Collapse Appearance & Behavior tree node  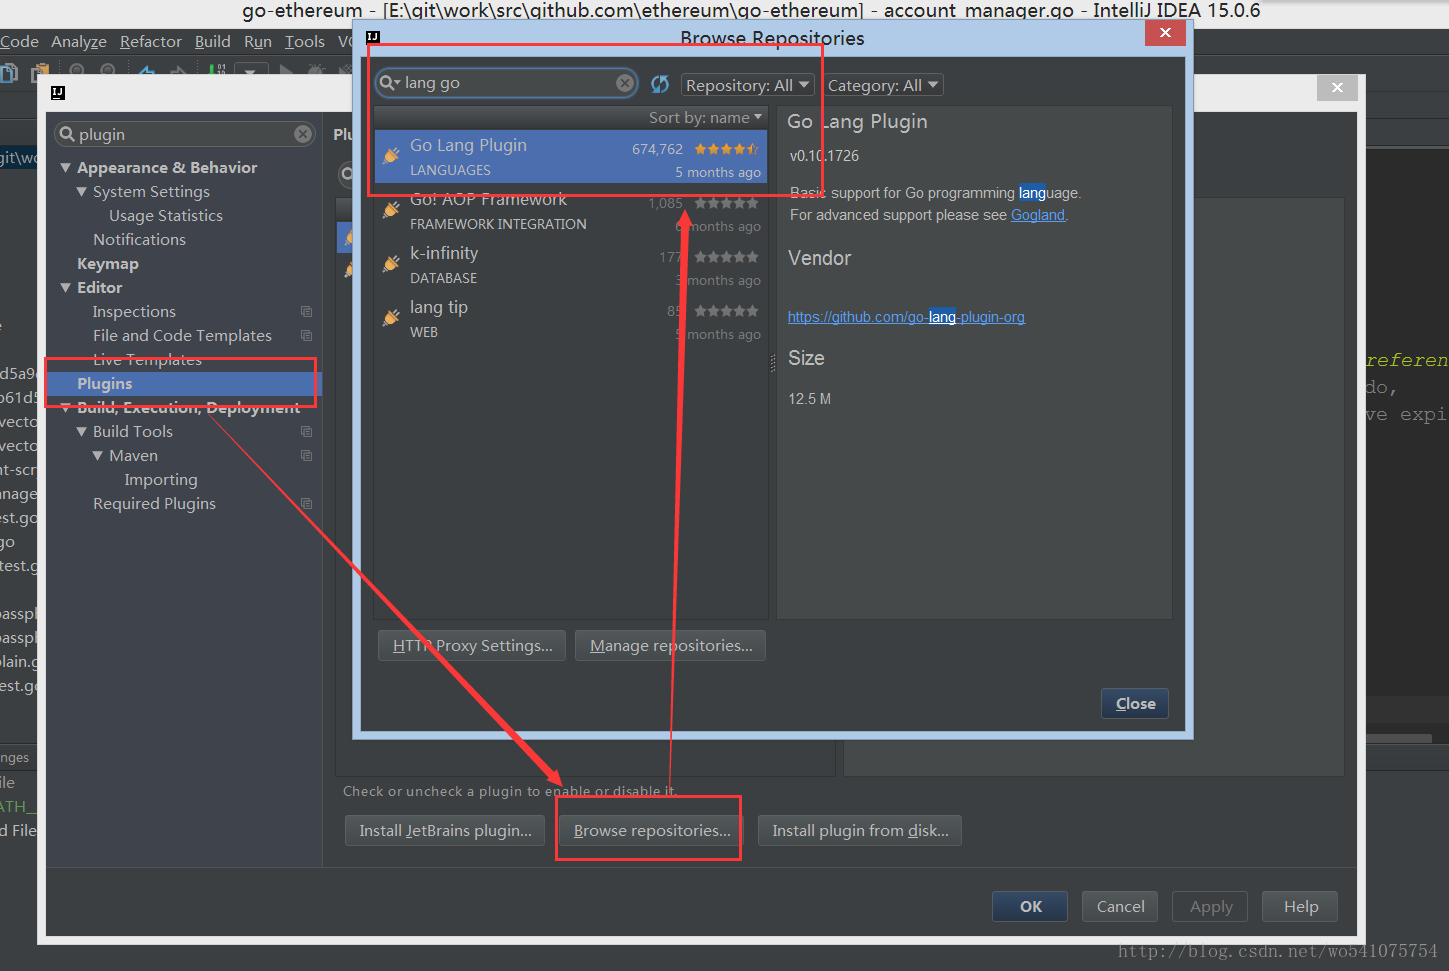click(x=65, y=168)
